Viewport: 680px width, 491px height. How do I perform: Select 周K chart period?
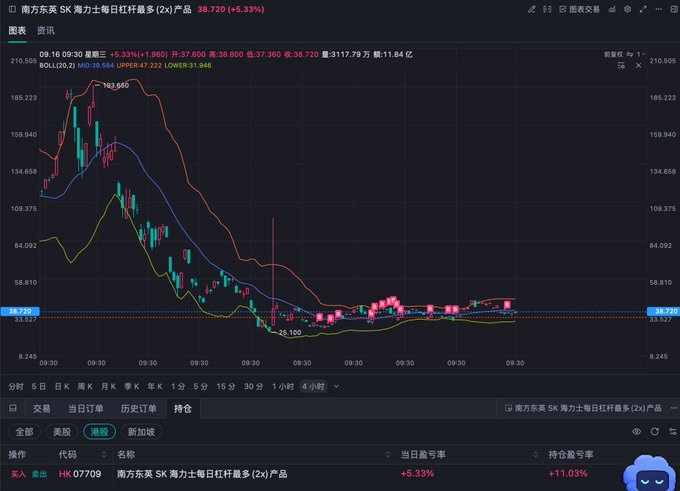pyautogui.click(x=85, y=386)
